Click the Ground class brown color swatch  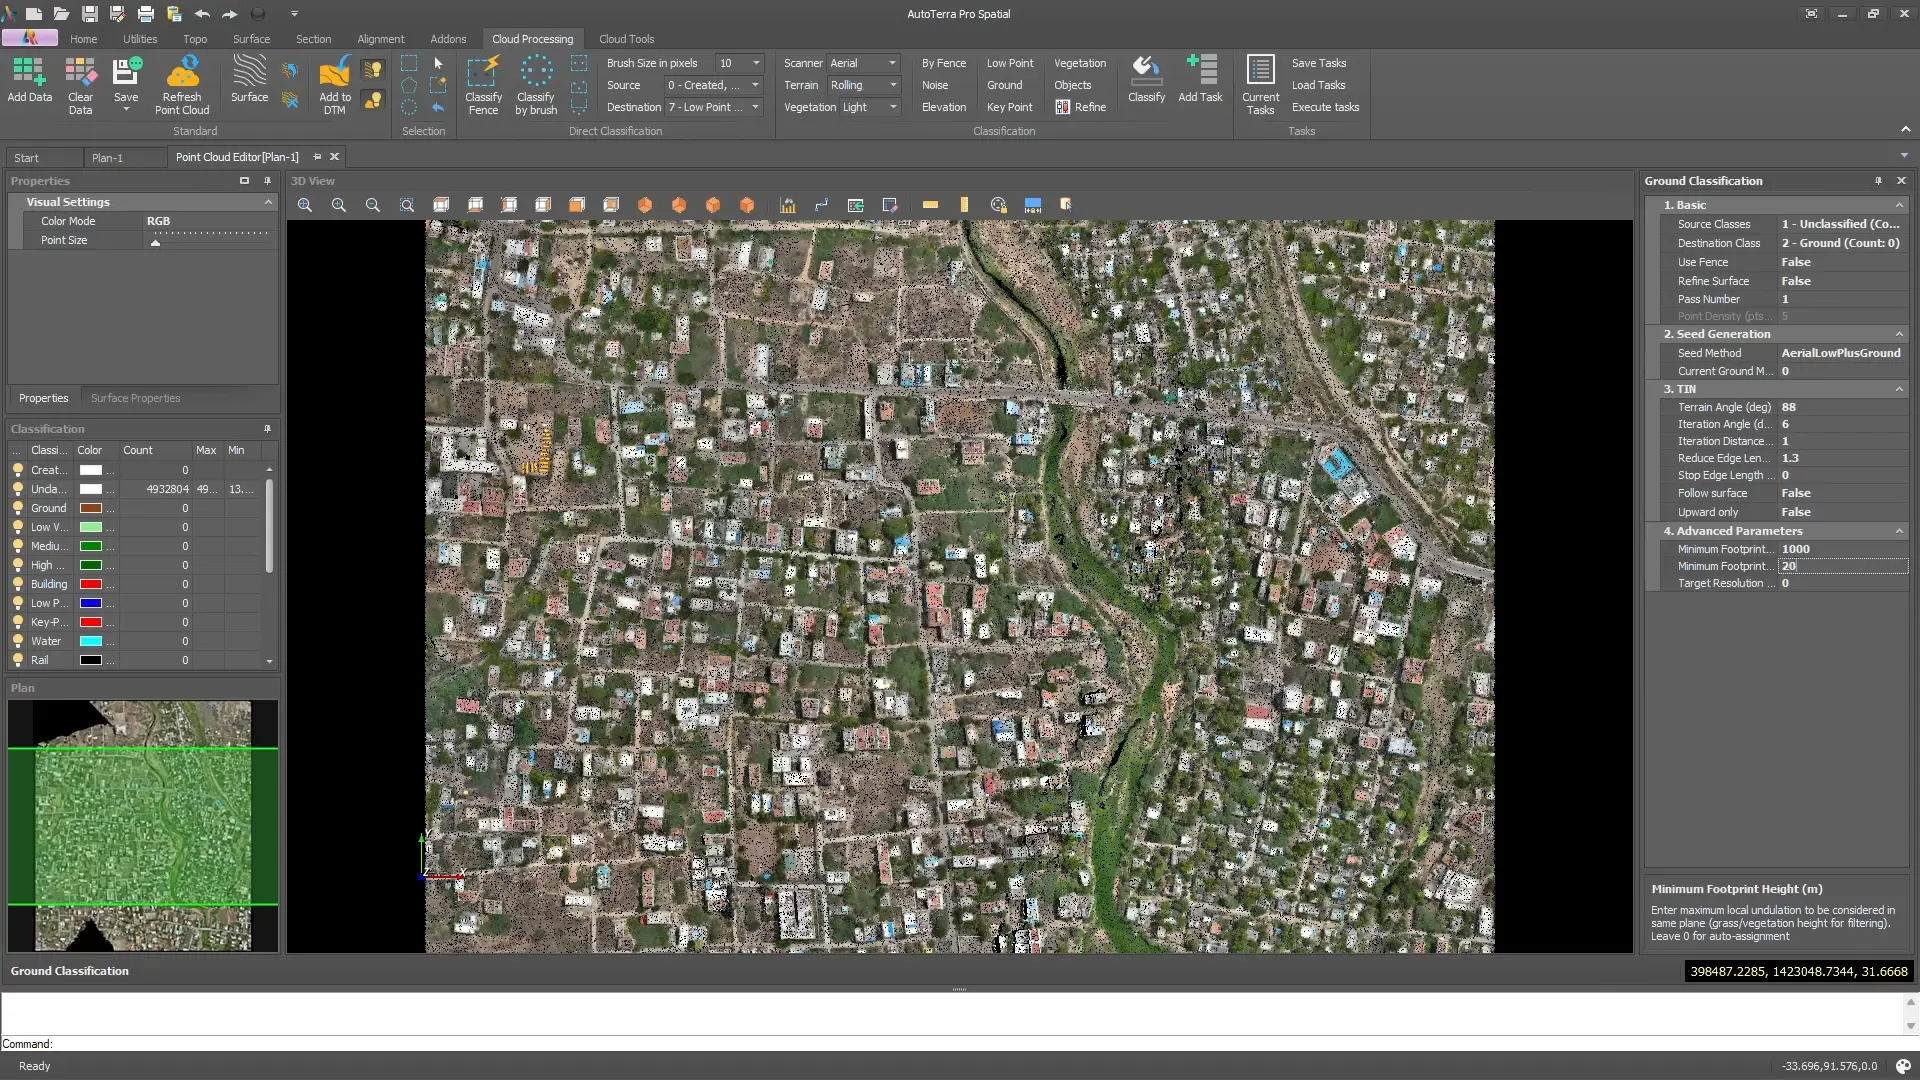91,508
